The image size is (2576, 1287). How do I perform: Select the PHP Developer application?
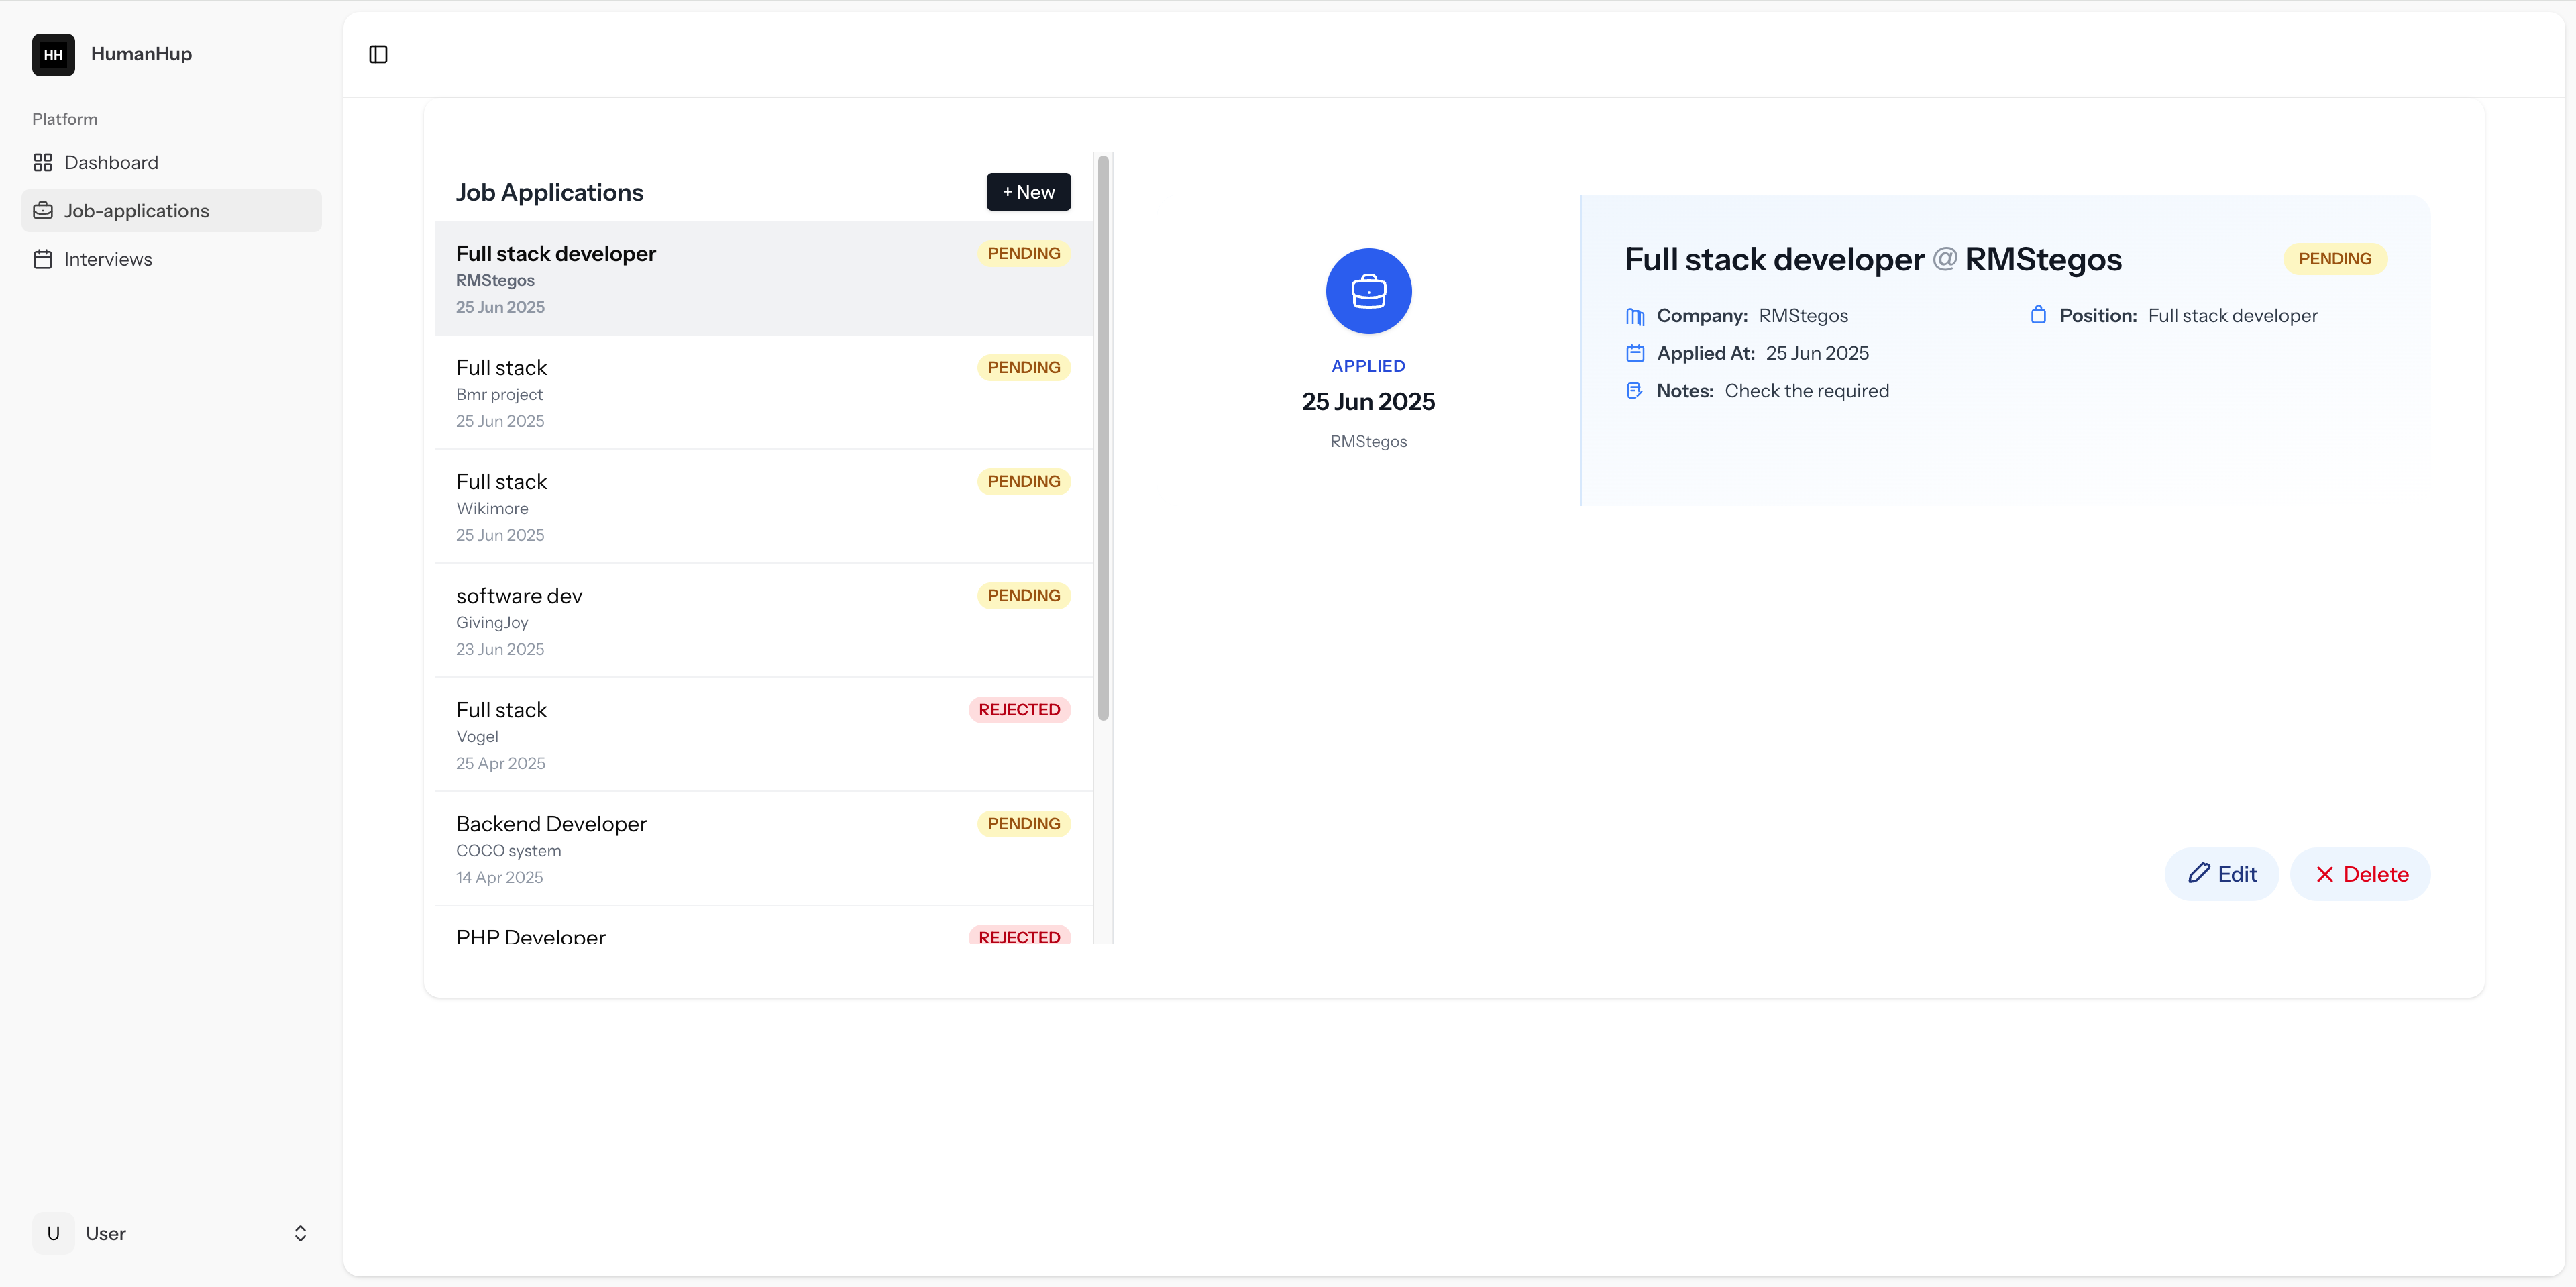point(764,925)
